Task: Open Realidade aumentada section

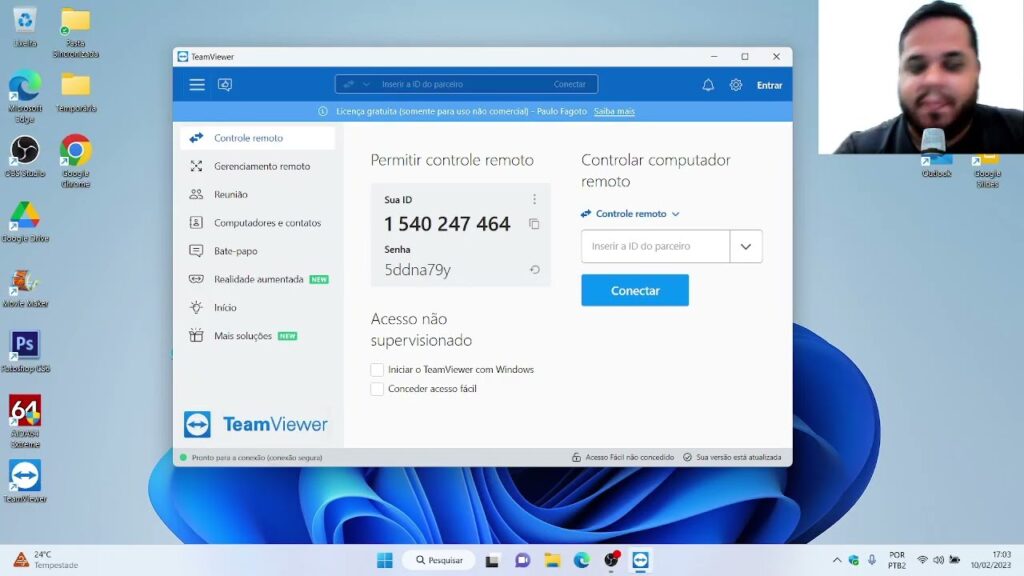Action: (257, 279)
